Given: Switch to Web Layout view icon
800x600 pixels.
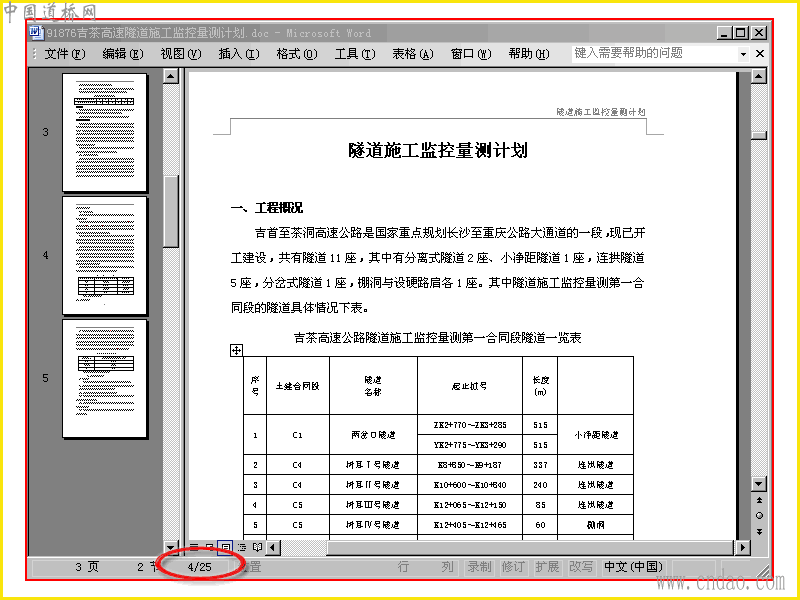Looking at the screenshot, I should click(209, 547).
